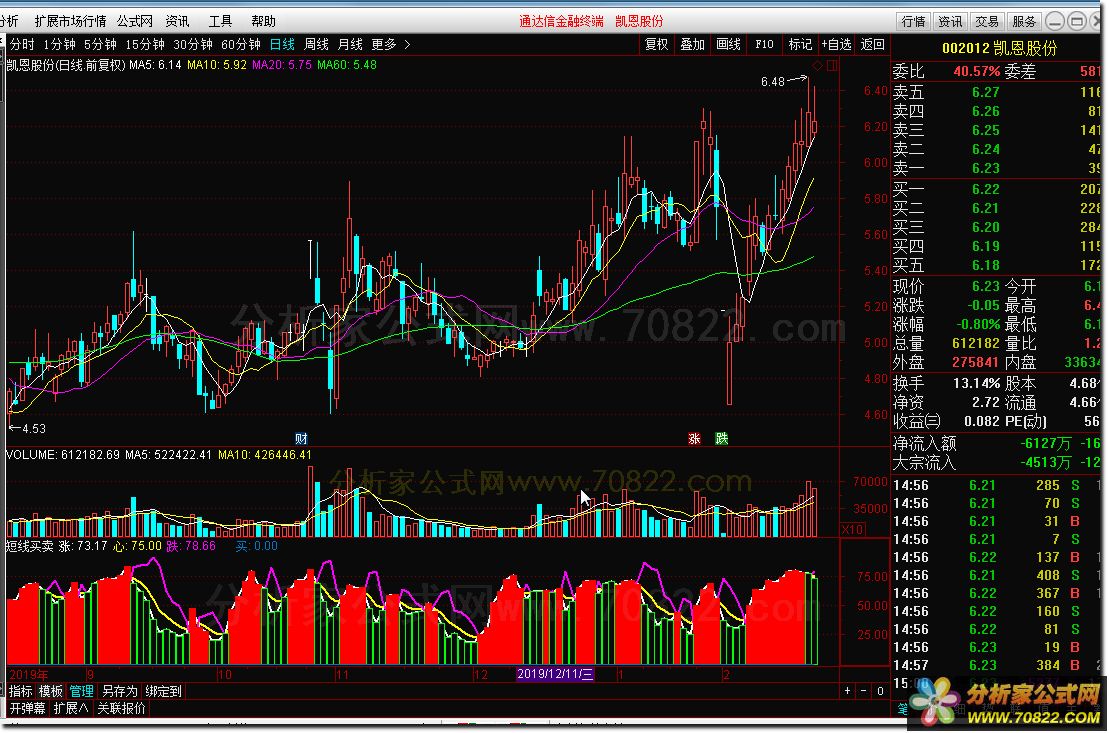Click the minus zoom button under the chart
The width and height of the screenshot is (1109, 733).
864,691
